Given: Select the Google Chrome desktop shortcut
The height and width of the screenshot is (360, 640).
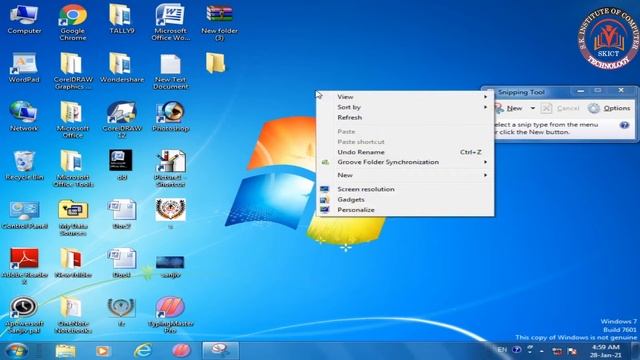Looking at the screenshot, I should [x=73, y=16].
